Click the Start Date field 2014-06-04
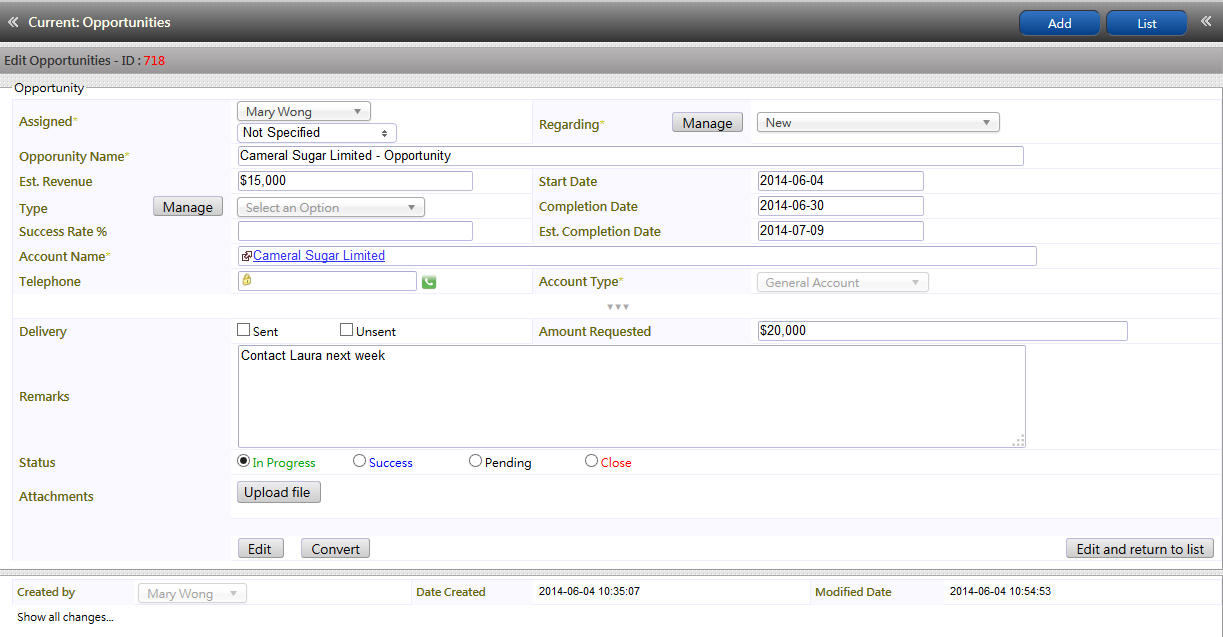The height and width of the screenshot is (637, 1223). [x=841, y=181]
